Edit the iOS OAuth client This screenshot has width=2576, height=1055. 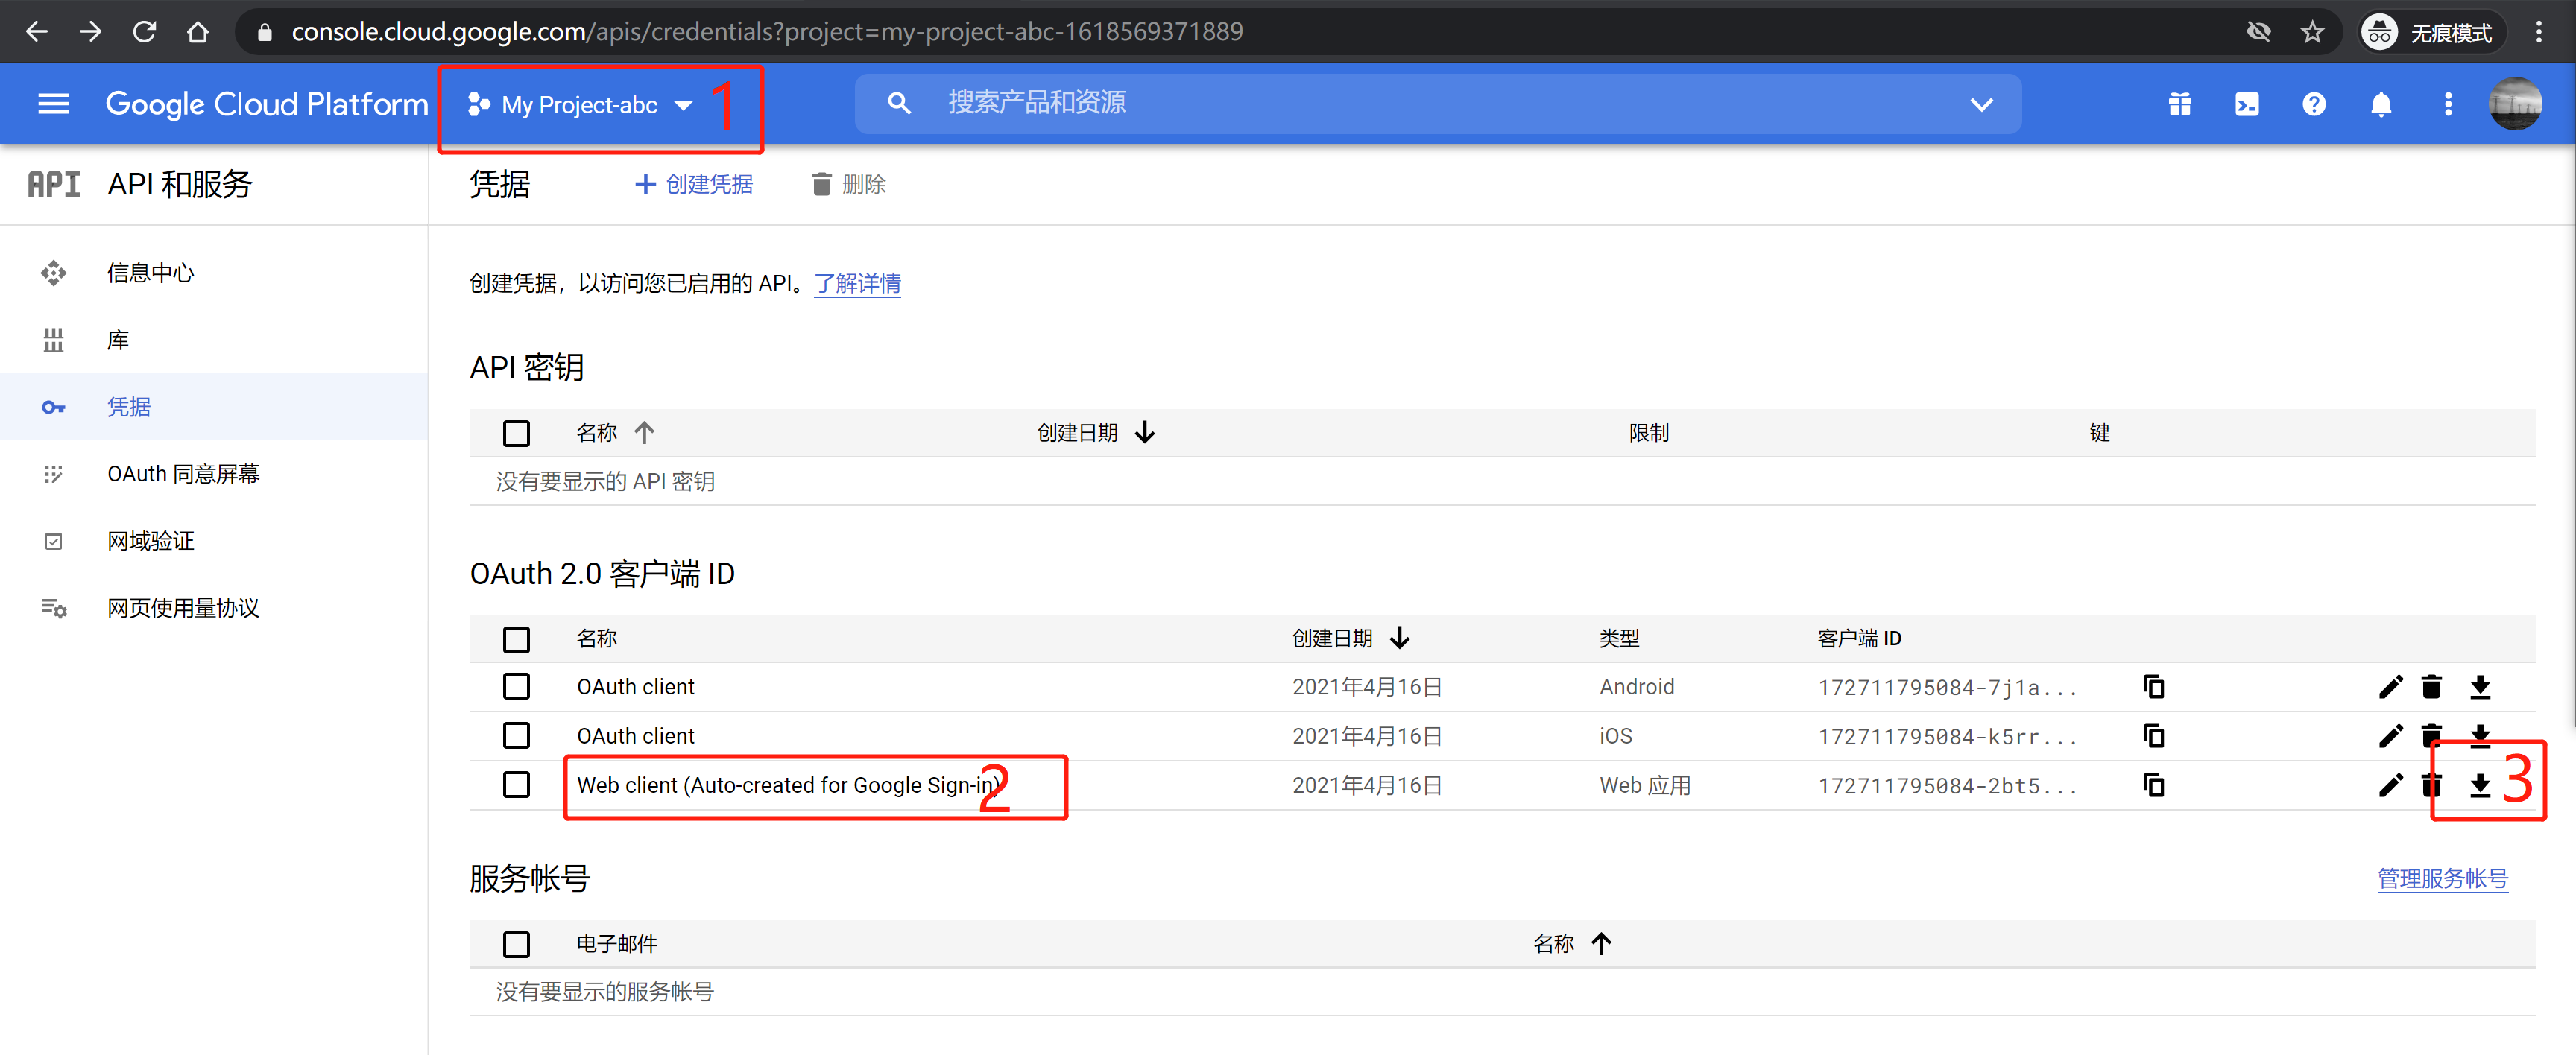point(2390,736)
